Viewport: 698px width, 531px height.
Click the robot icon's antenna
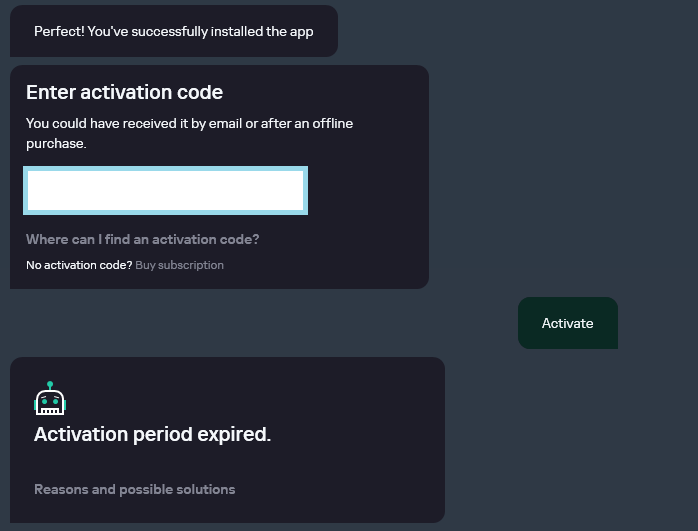click(x=50, y=385)
